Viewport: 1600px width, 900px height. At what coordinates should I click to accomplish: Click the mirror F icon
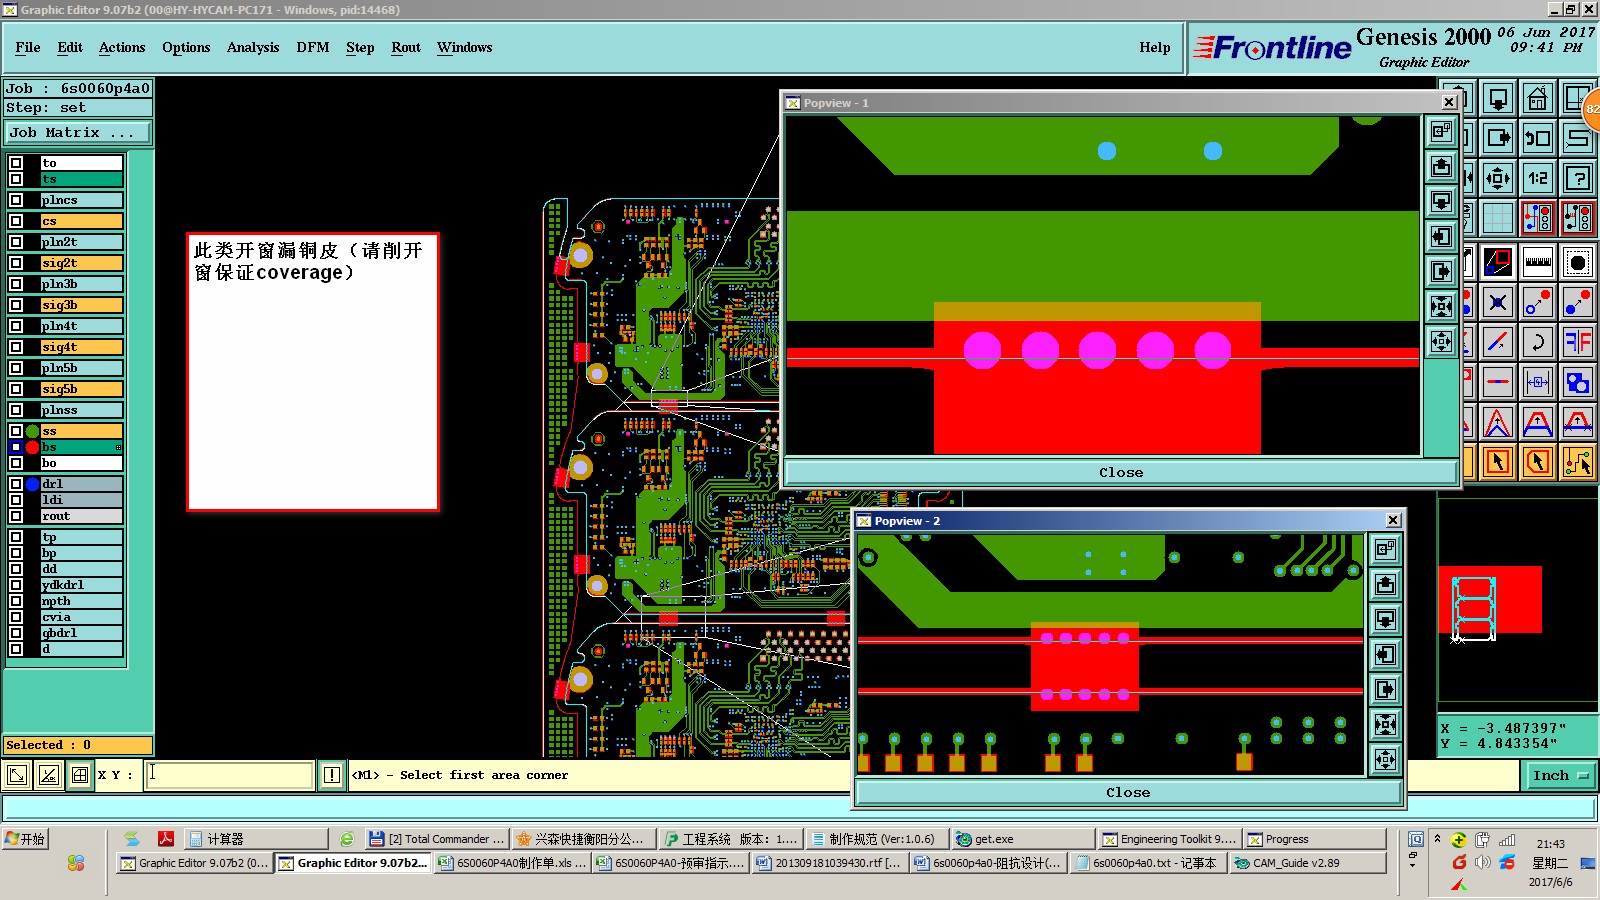(1577, 342)
